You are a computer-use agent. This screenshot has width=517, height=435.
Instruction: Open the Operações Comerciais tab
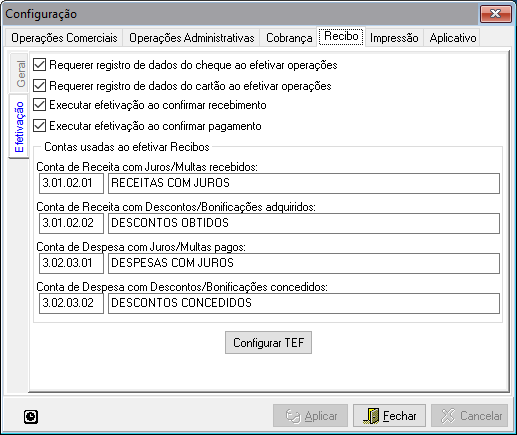pos(64,38)
